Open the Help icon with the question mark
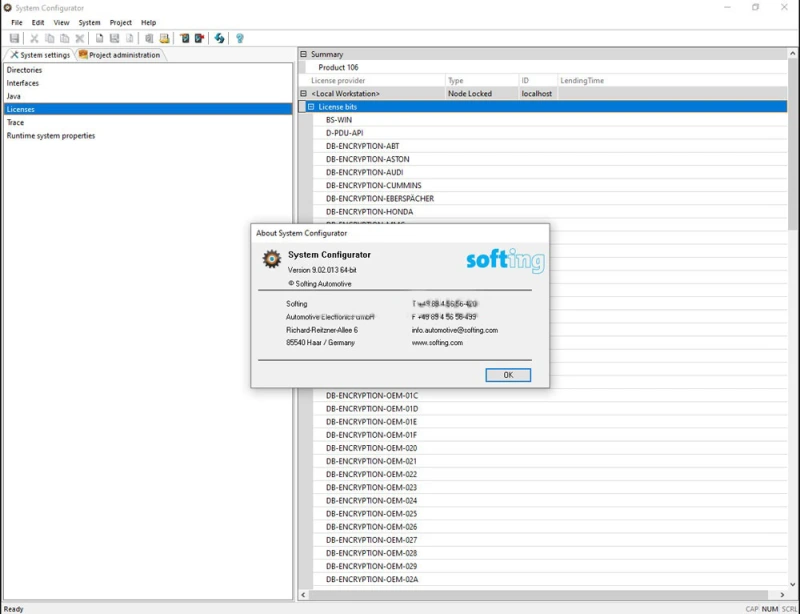 238,38
